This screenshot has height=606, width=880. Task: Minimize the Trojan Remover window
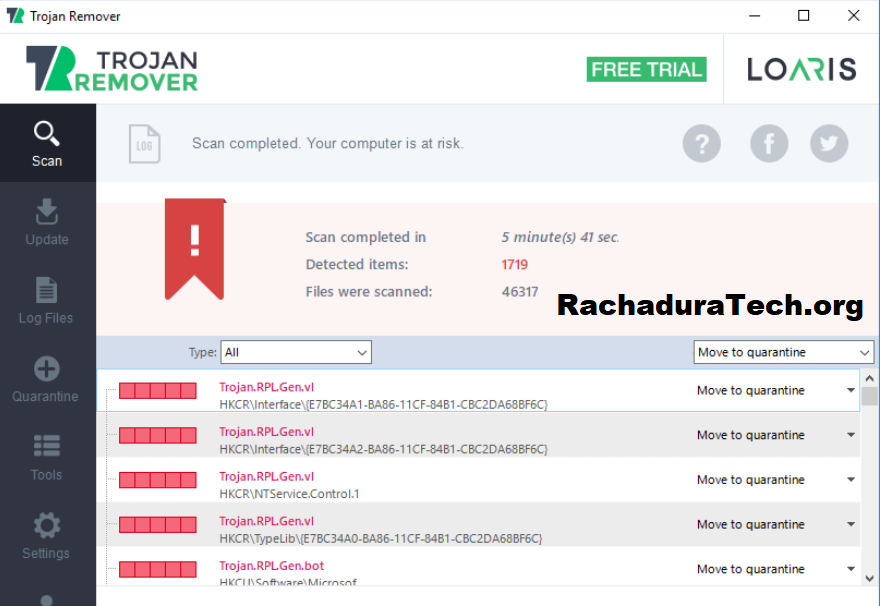pyautogui.click(x=754, y=16)
